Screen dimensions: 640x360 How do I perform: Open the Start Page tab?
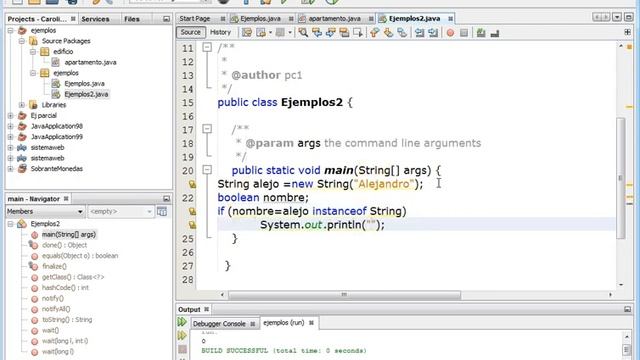tap(195, 18)
